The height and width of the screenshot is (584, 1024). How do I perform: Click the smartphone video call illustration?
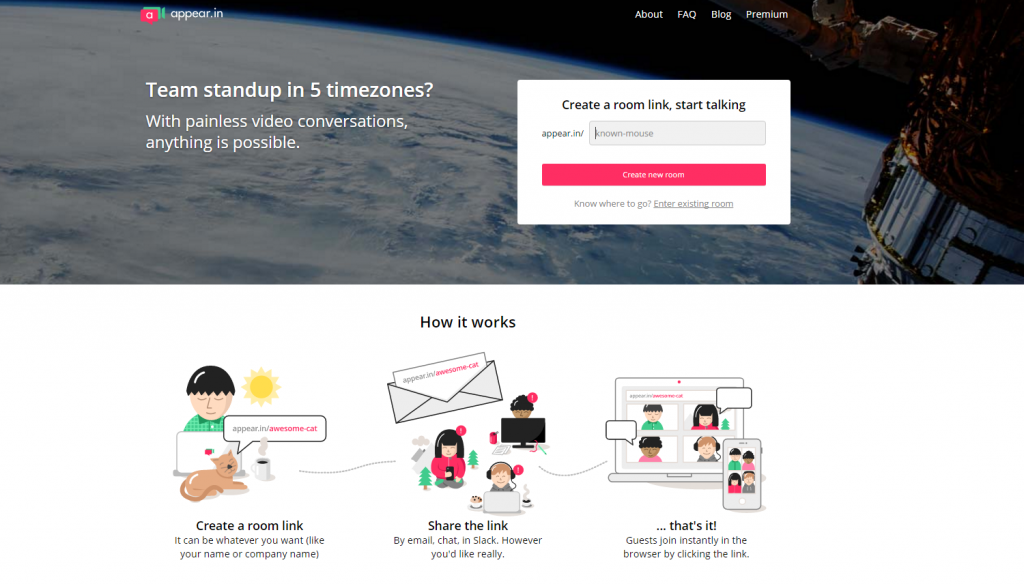(x=742, y=474)
